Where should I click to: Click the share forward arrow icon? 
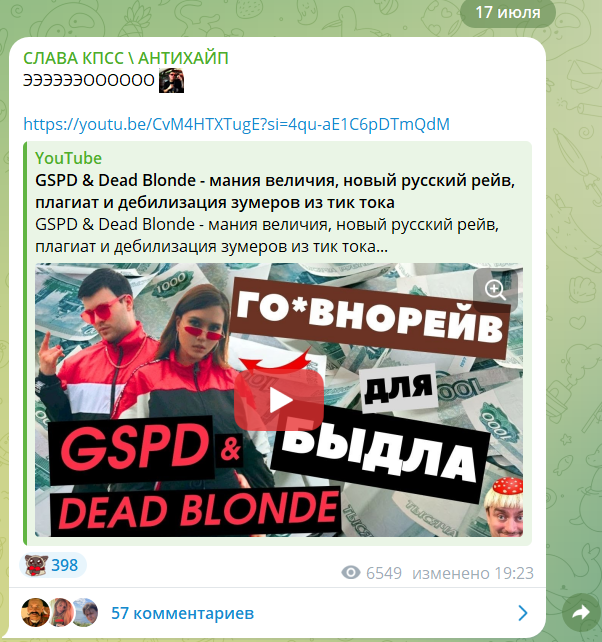(x=580, y=613)
